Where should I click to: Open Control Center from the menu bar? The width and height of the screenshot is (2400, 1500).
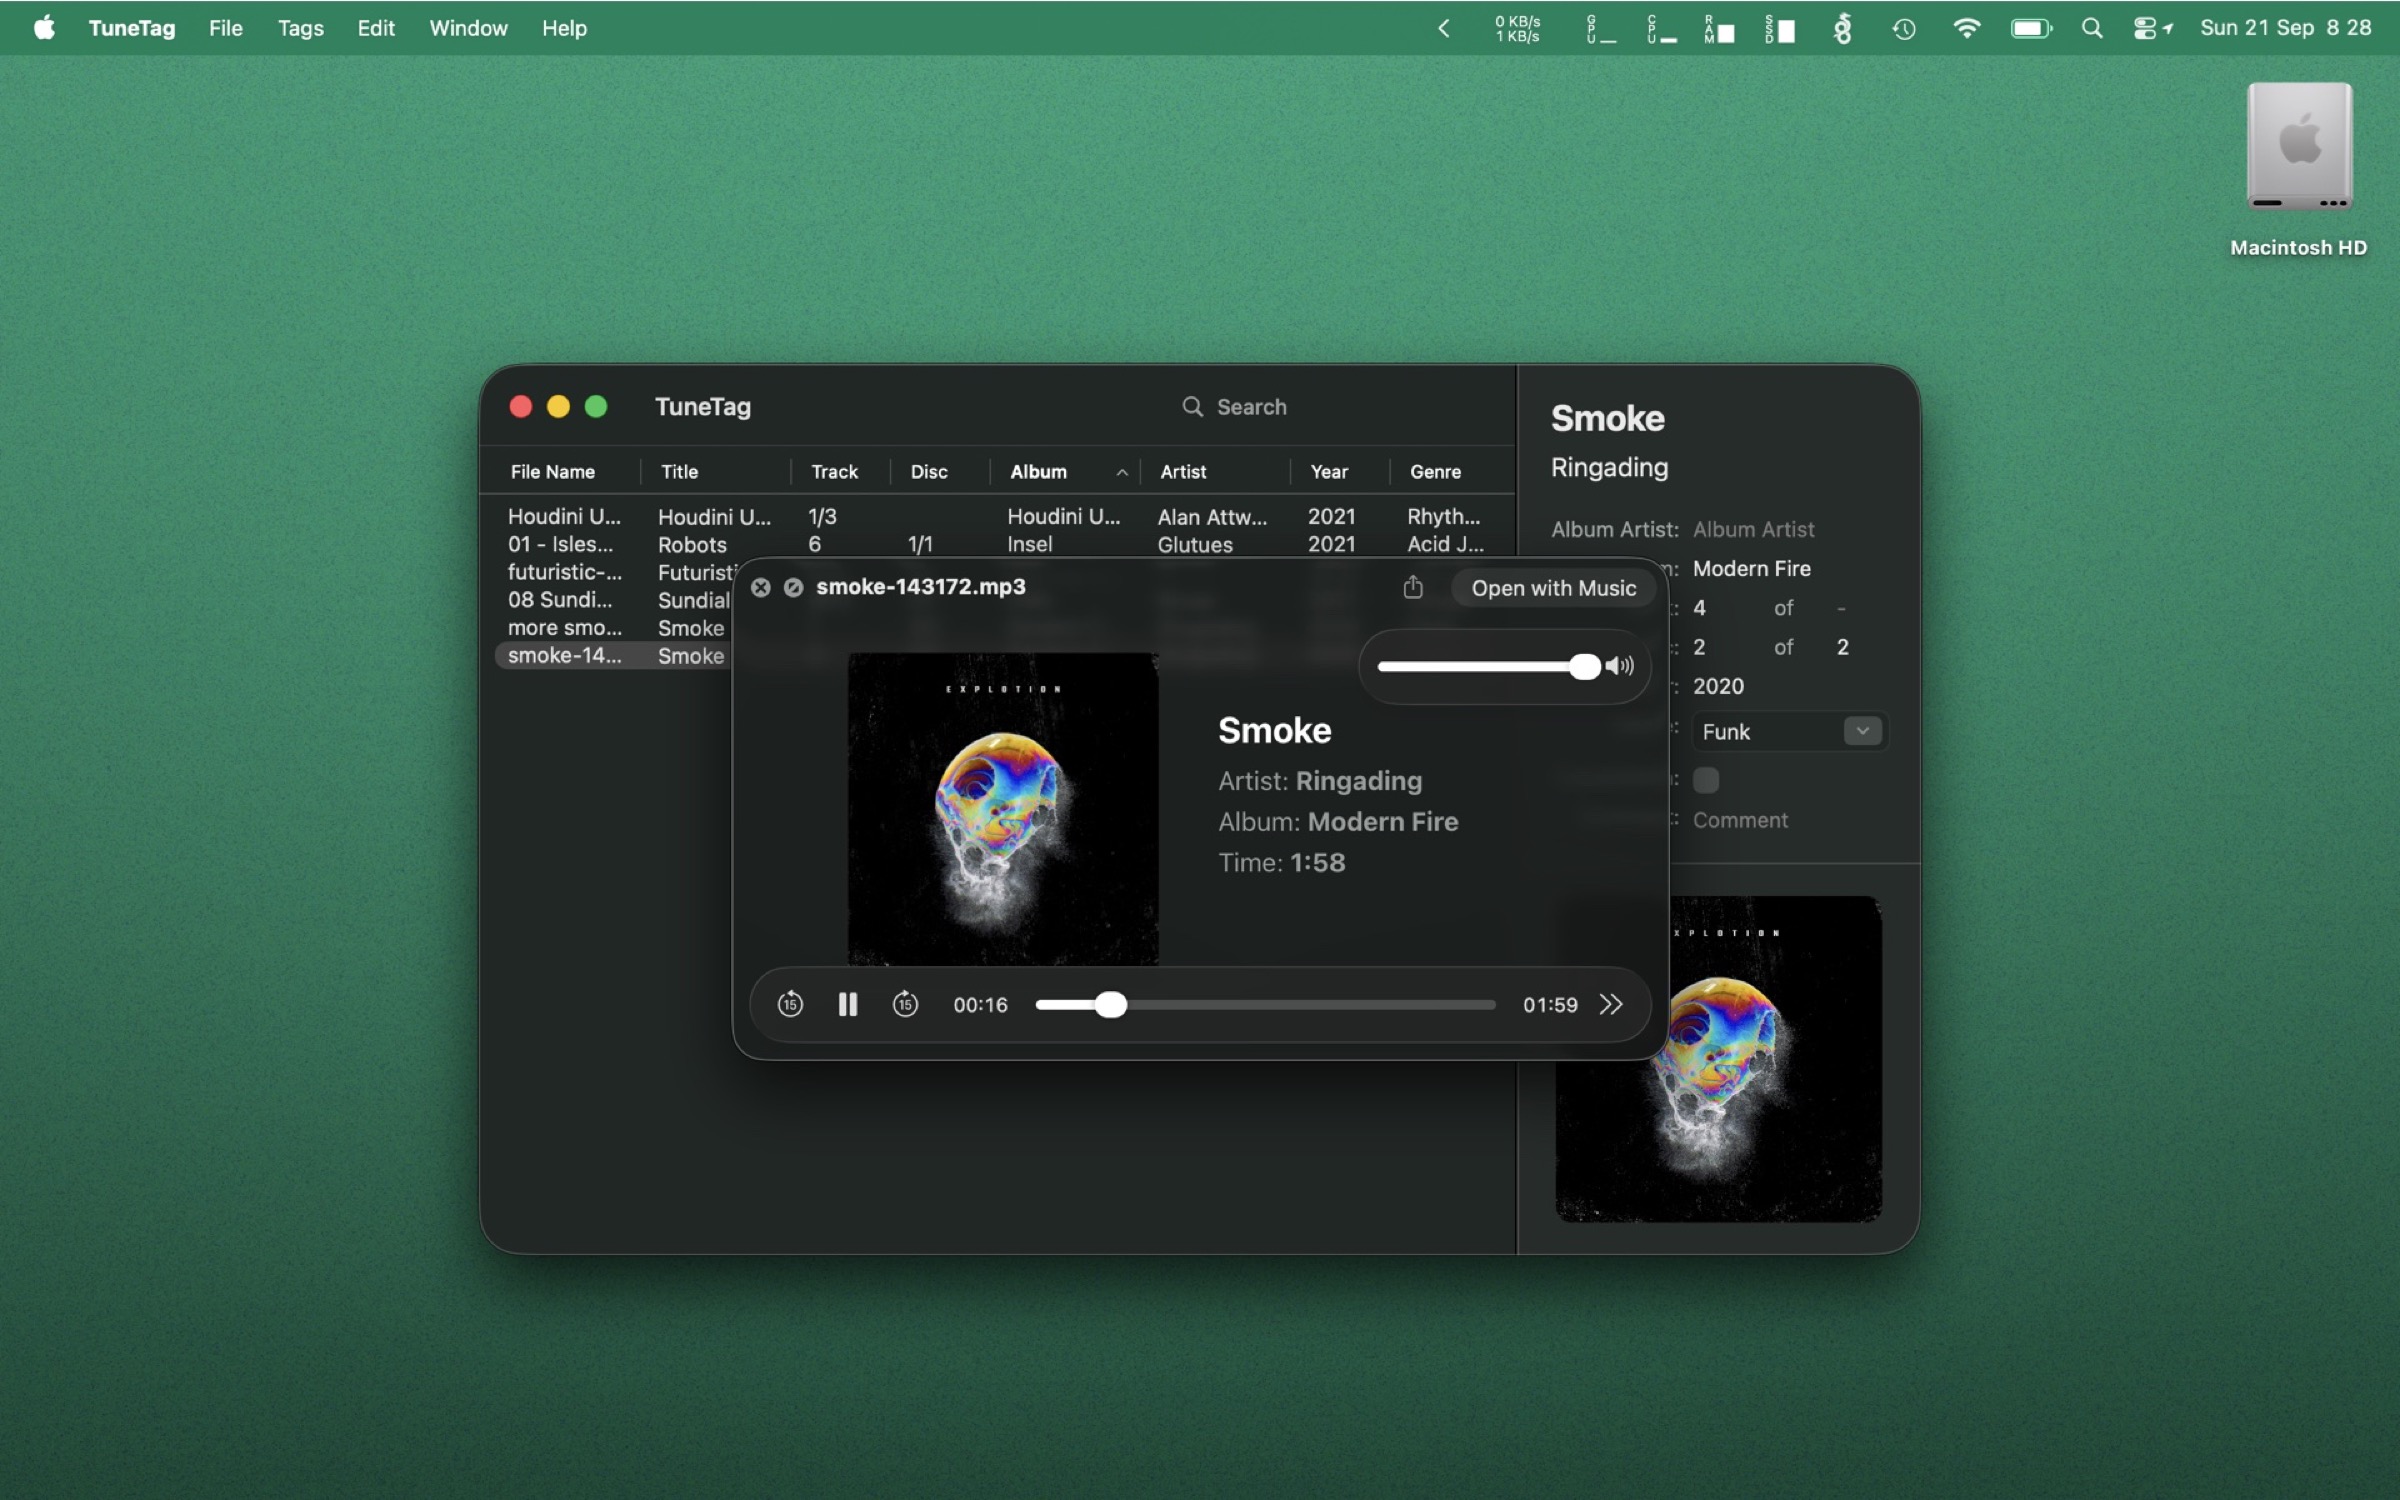(x=2152, y=28)
